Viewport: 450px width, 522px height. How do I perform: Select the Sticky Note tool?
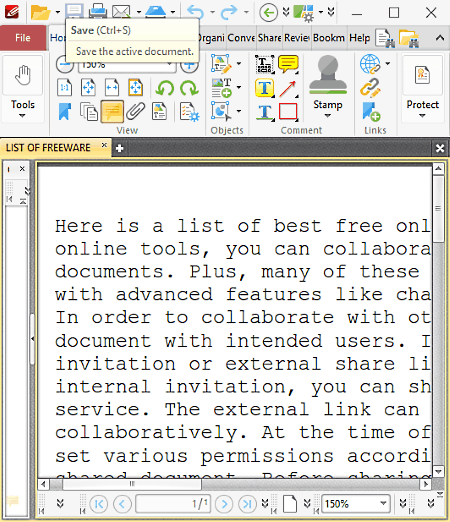[x=288, y=64]
